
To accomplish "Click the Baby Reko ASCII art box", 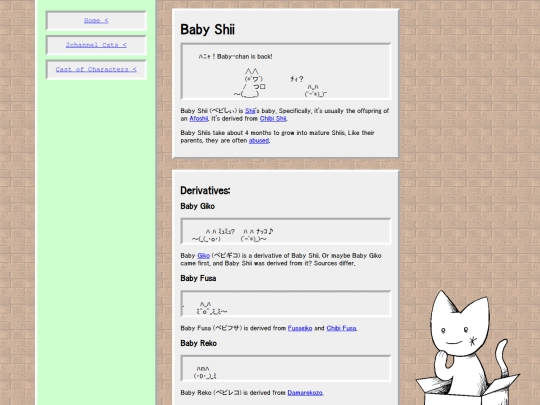I will click(x=286, y=368).
